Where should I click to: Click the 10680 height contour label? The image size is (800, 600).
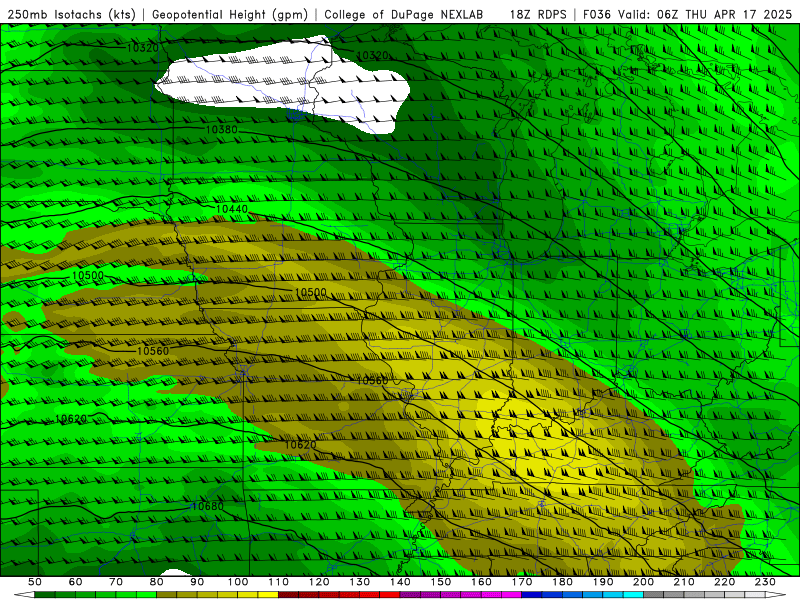click(208, 506)
